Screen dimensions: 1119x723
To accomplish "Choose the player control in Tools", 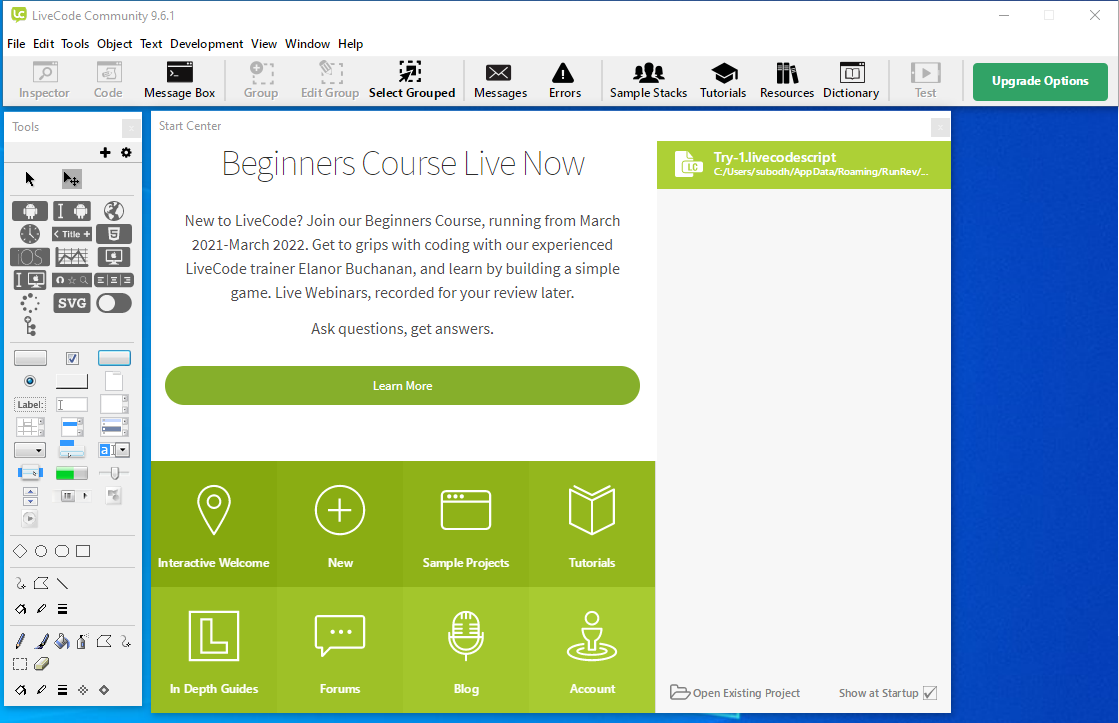I will [x=30, y=519].
